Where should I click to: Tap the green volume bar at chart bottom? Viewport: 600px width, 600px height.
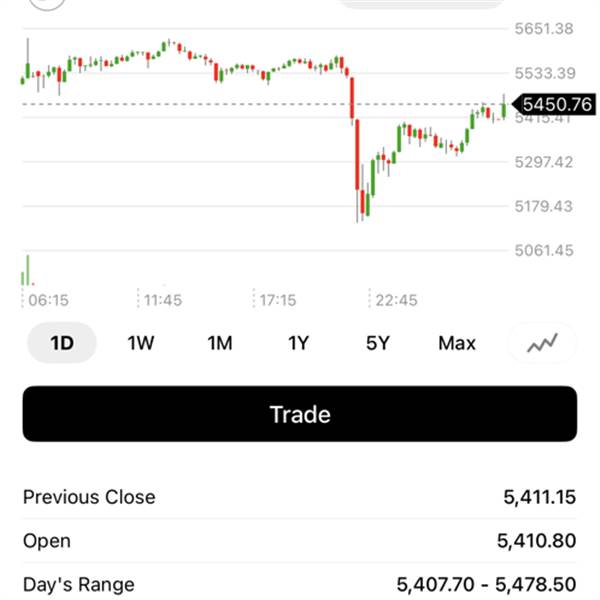pyautogui.click(x=27, y=270)
